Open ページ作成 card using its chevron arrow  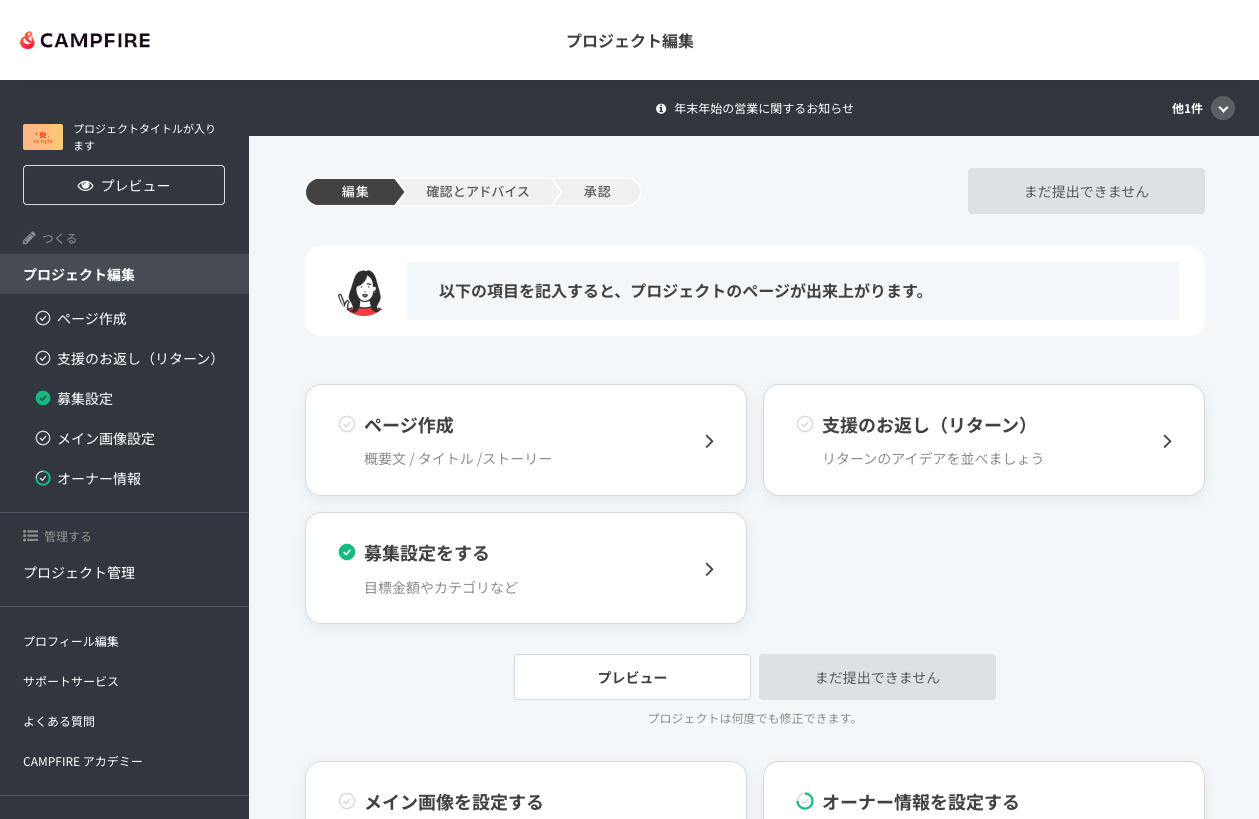(709, 441)
